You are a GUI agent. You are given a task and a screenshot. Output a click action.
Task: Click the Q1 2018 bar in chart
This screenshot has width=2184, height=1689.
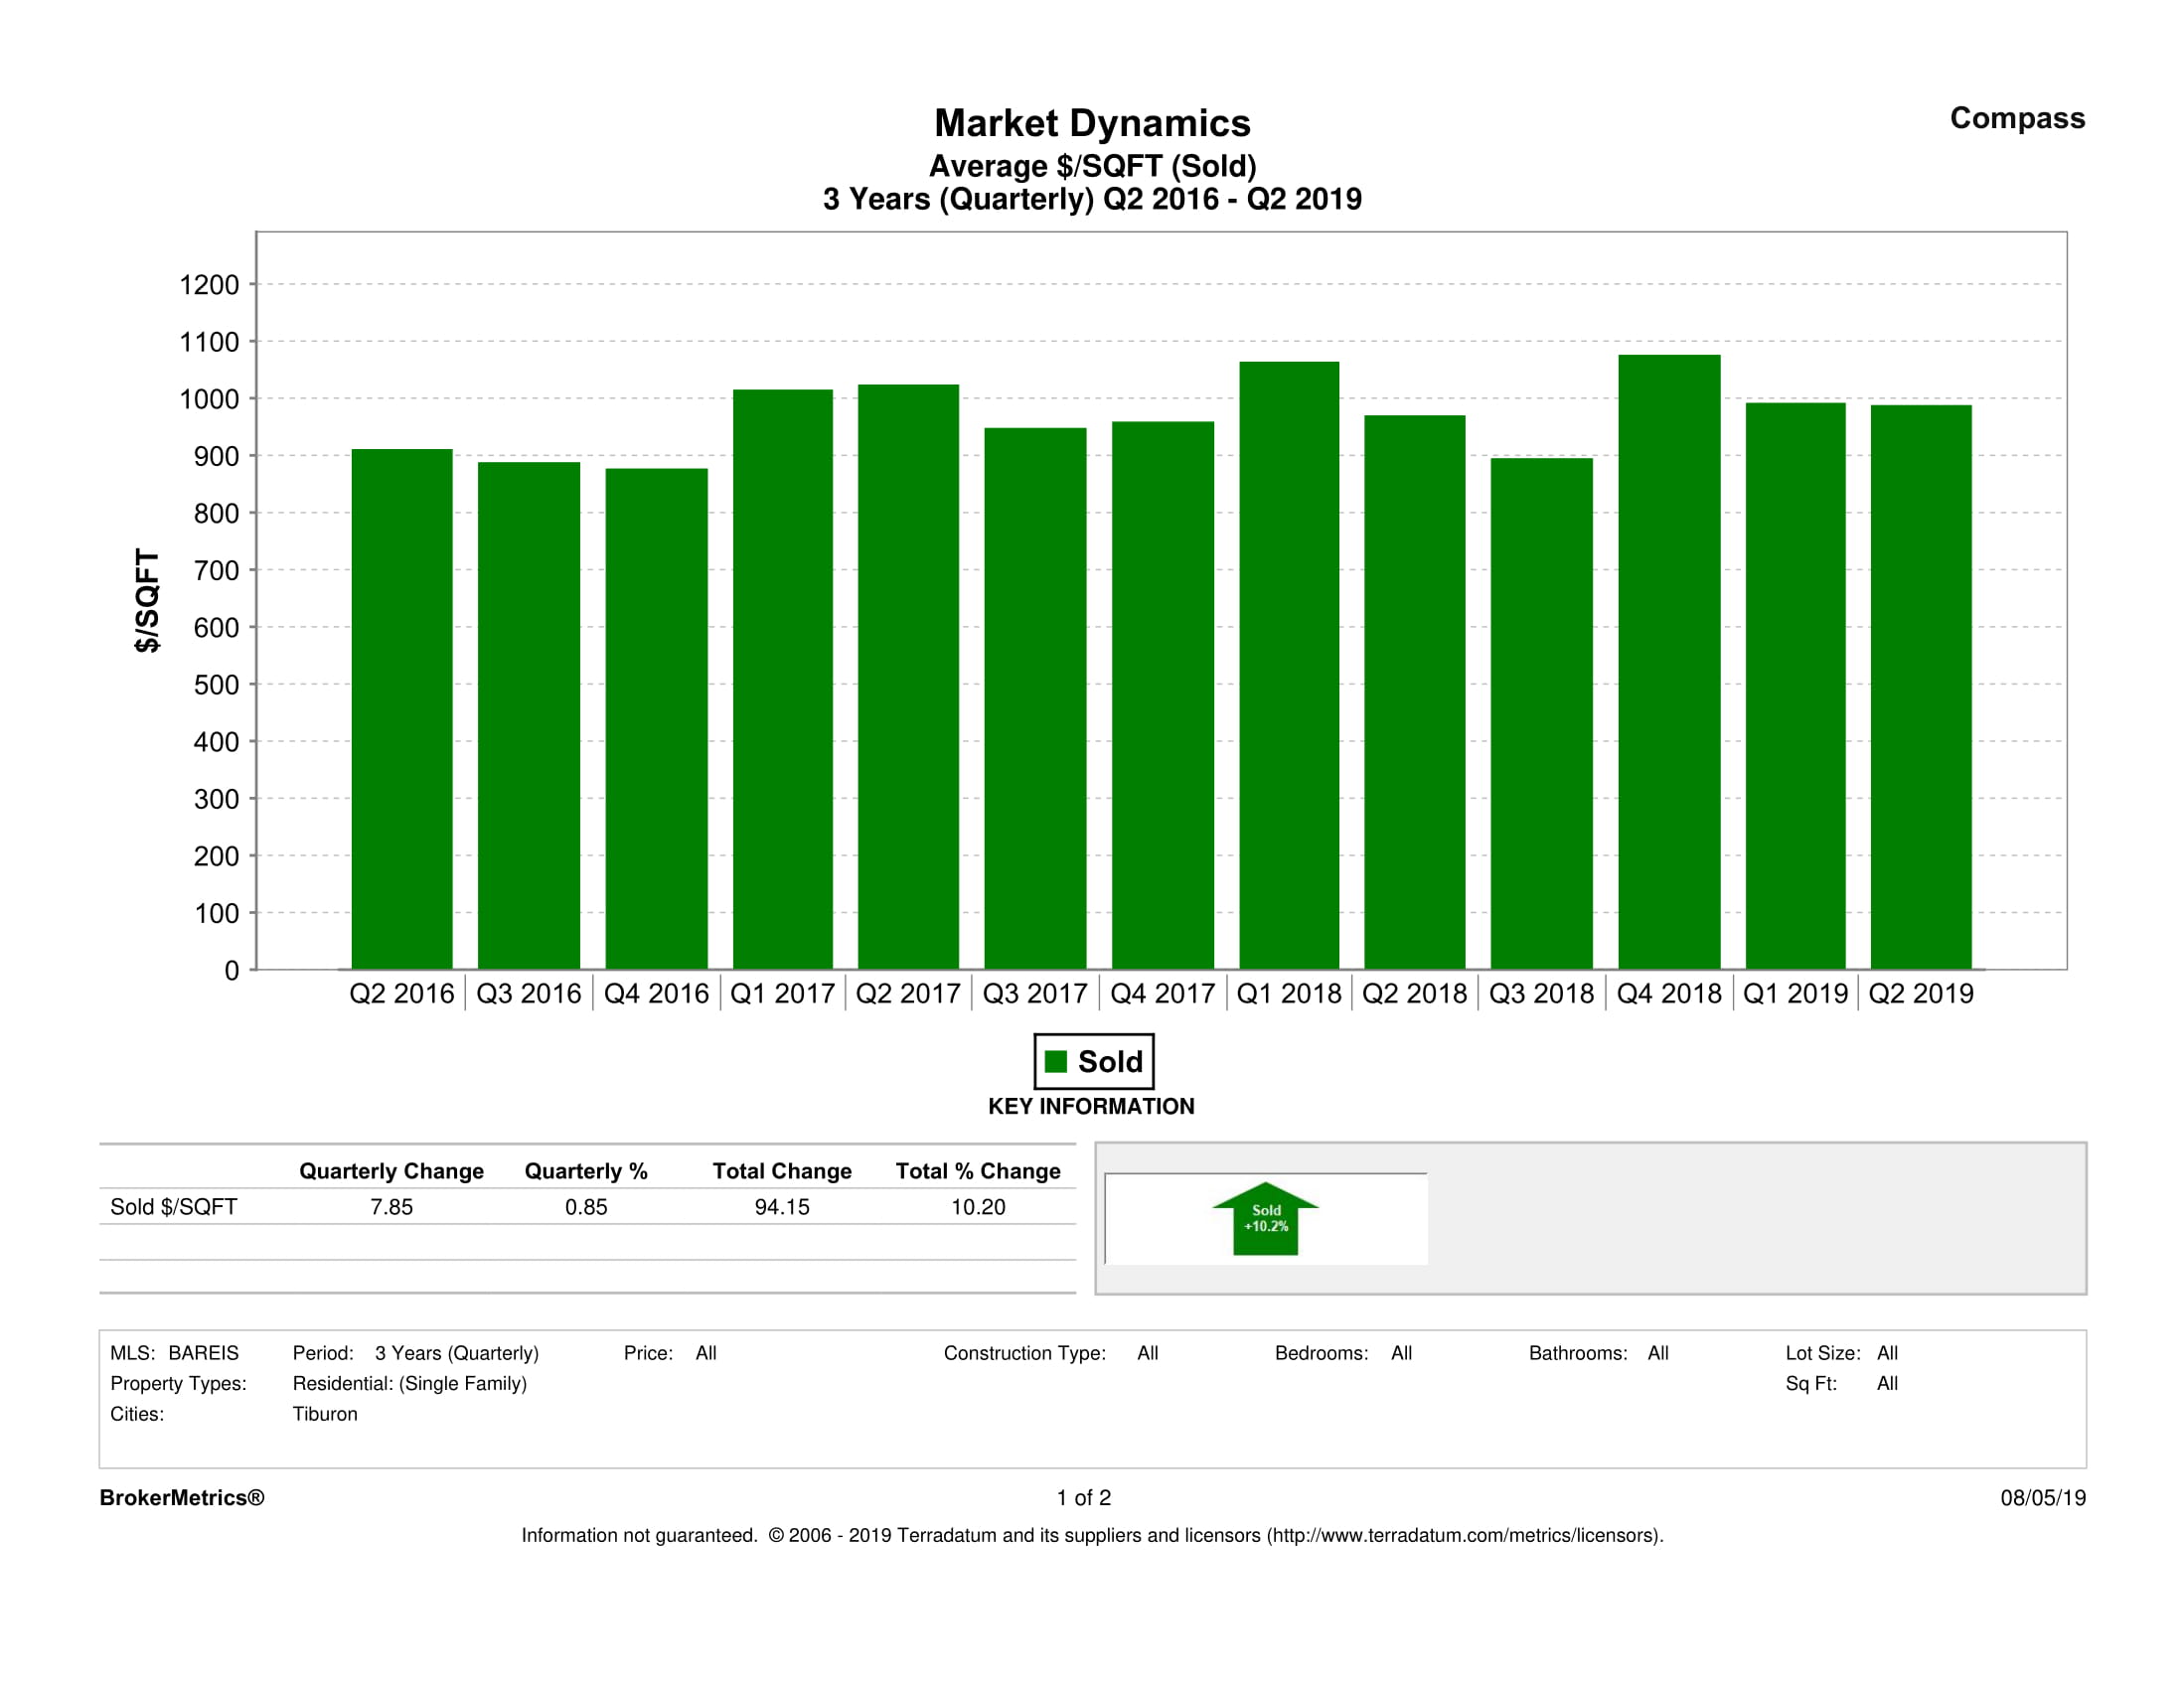1288,665
